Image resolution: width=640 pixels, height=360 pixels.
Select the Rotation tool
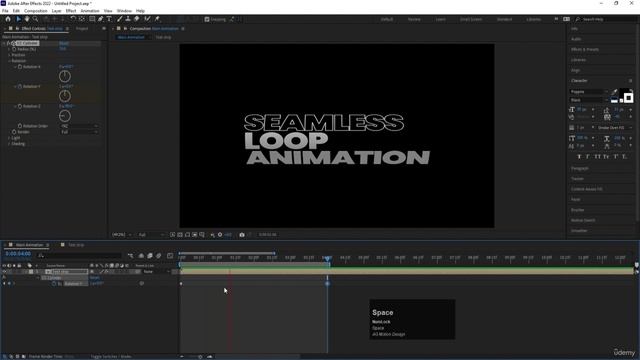click(73, 19)
